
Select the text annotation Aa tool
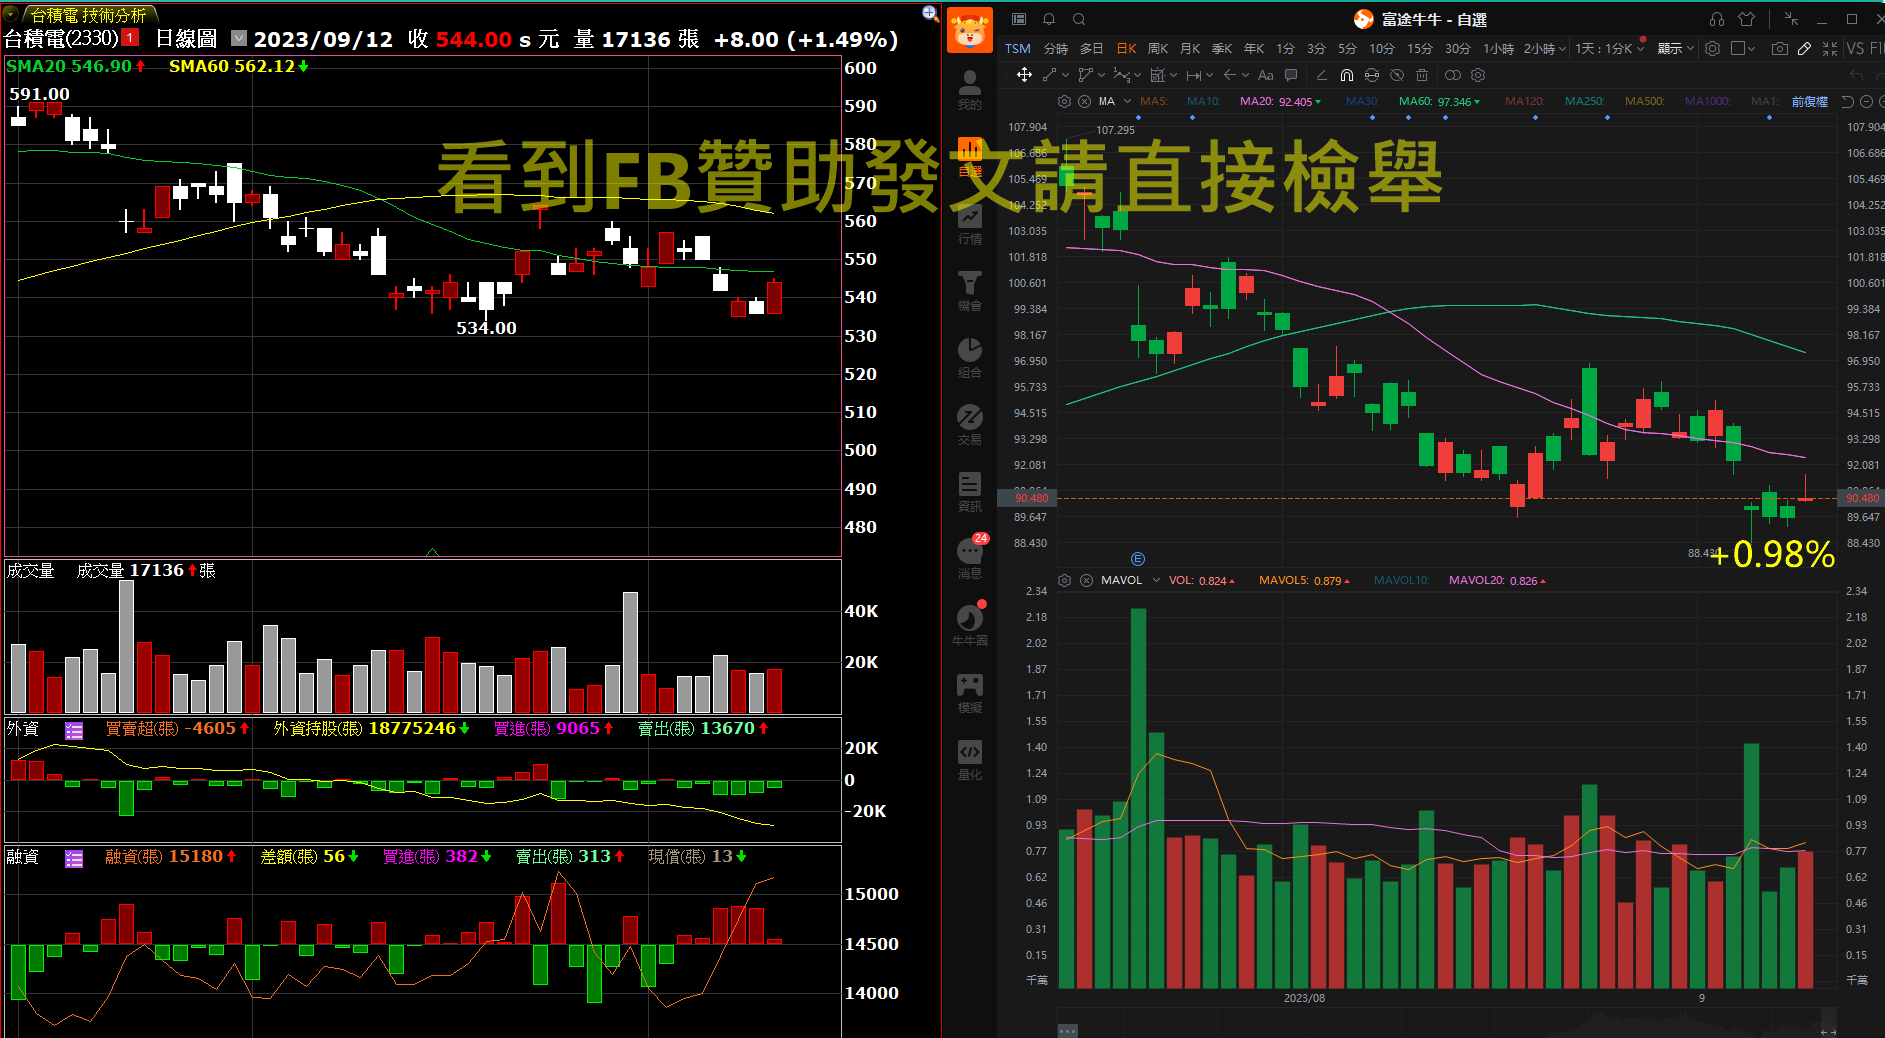coord(1265,75)
